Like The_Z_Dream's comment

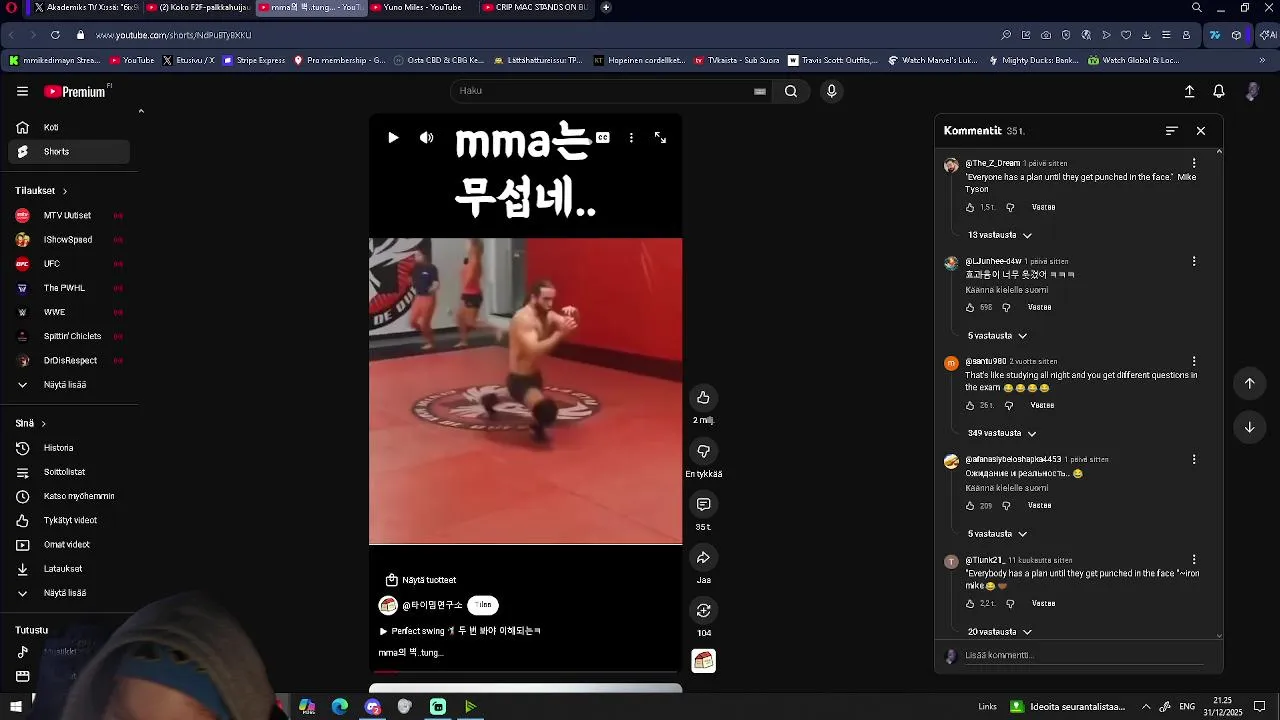click(970, 207)
